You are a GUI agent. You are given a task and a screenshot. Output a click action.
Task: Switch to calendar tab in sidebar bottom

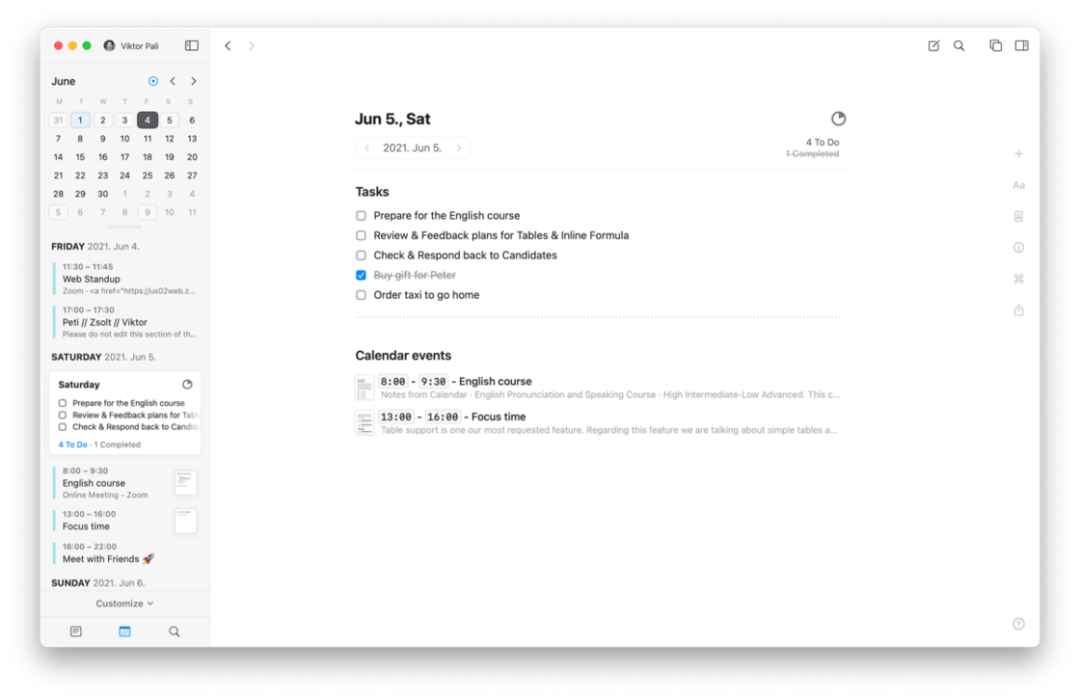[x=125, y=631]
